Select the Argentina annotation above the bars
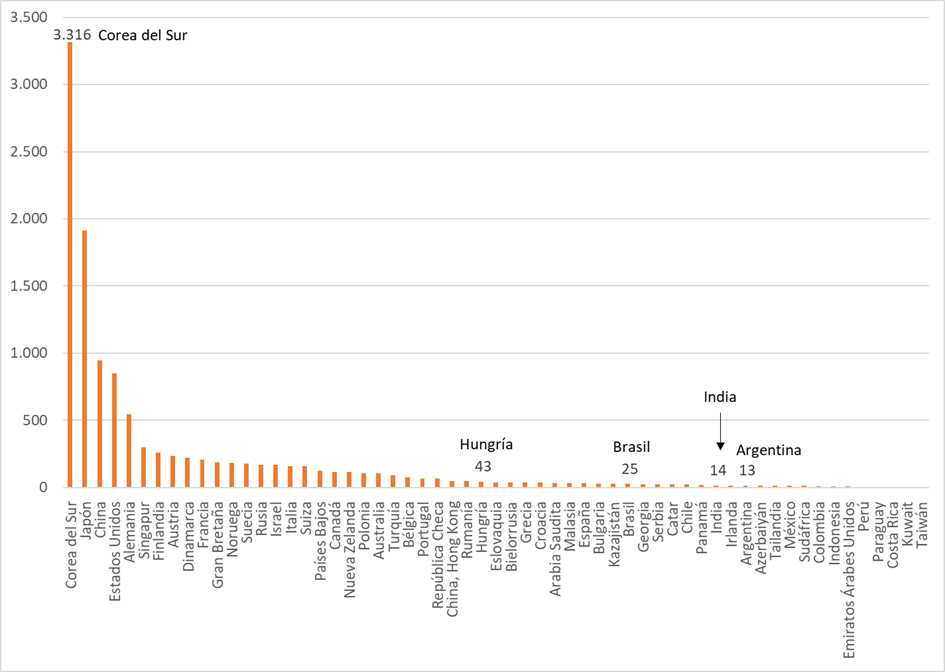Viewport: 945px width, 672px height. (x=769, y=451)
